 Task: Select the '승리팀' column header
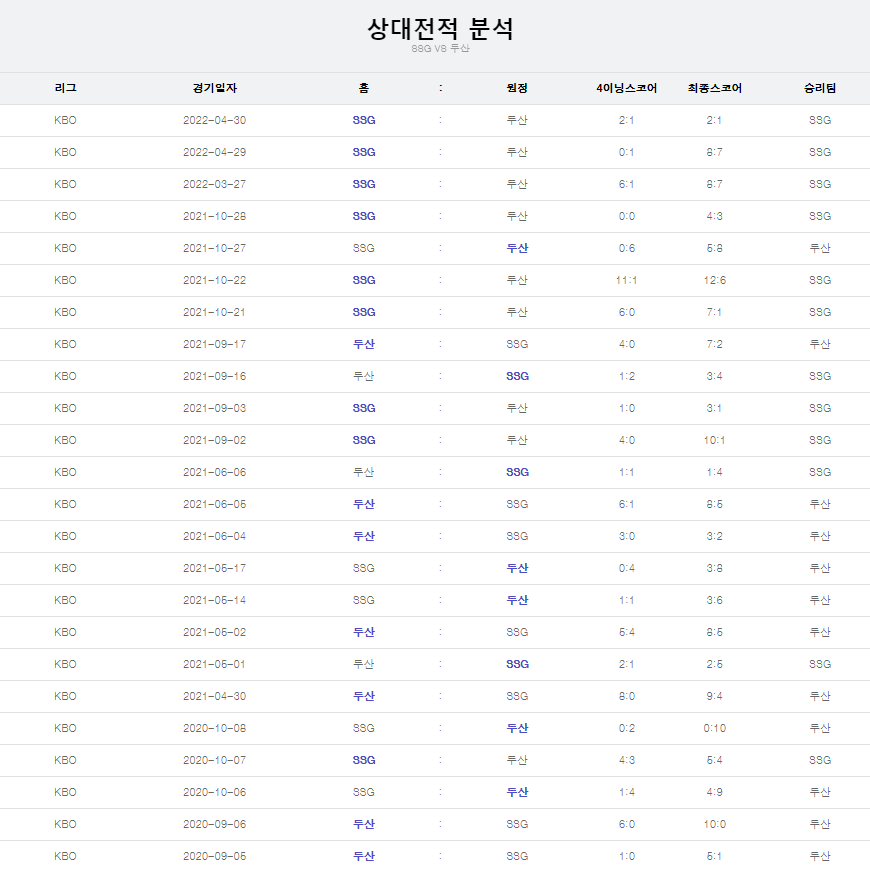click(x=820, y=88)
